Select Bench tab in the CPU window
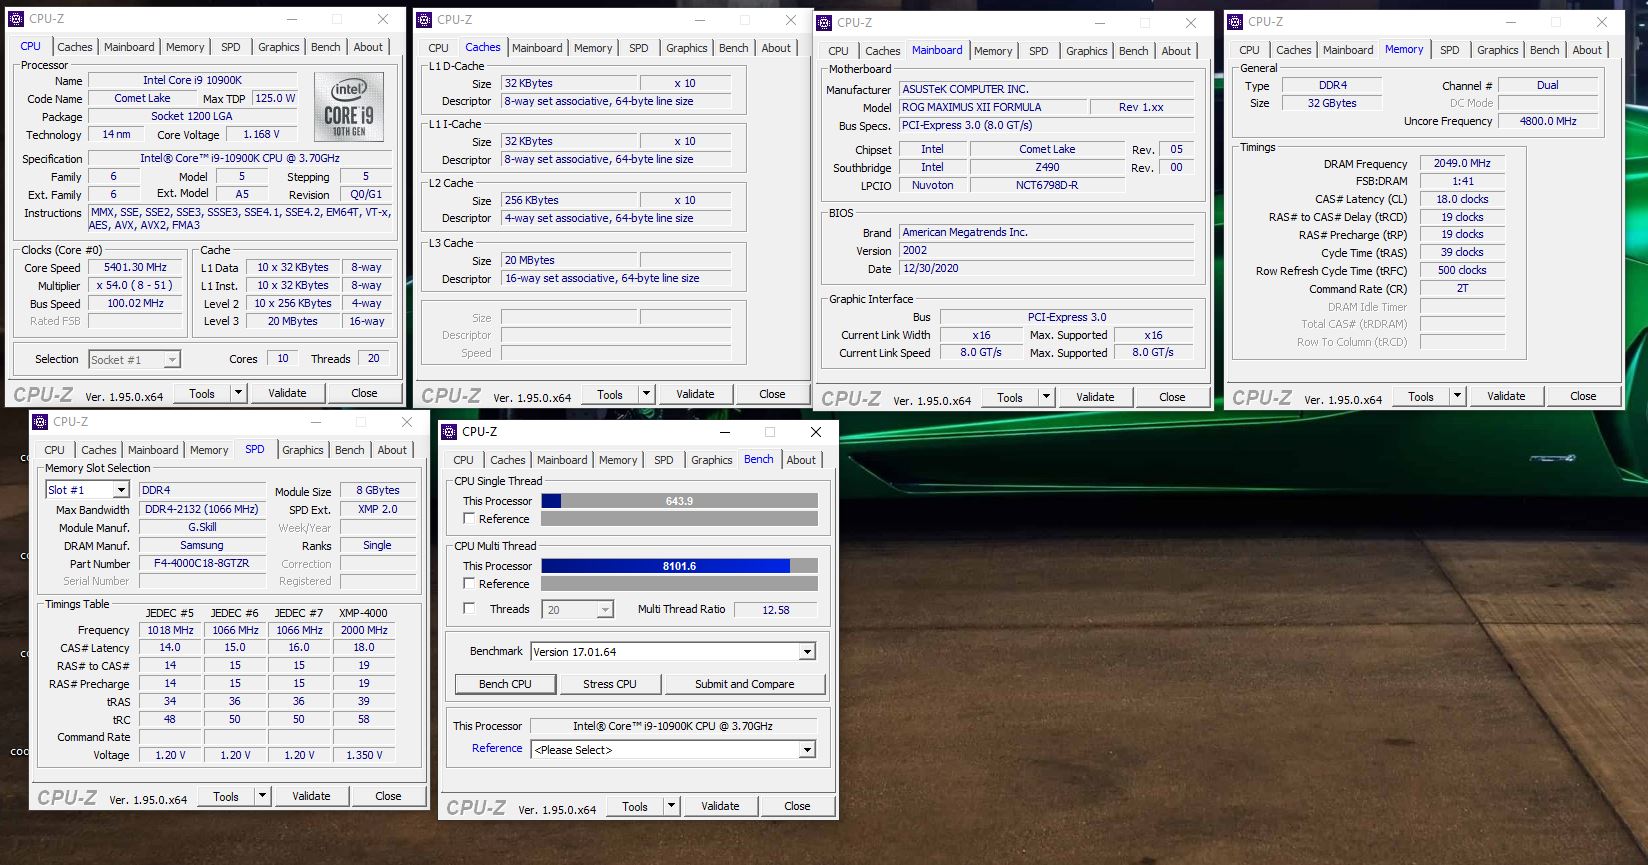 [326, 47]
